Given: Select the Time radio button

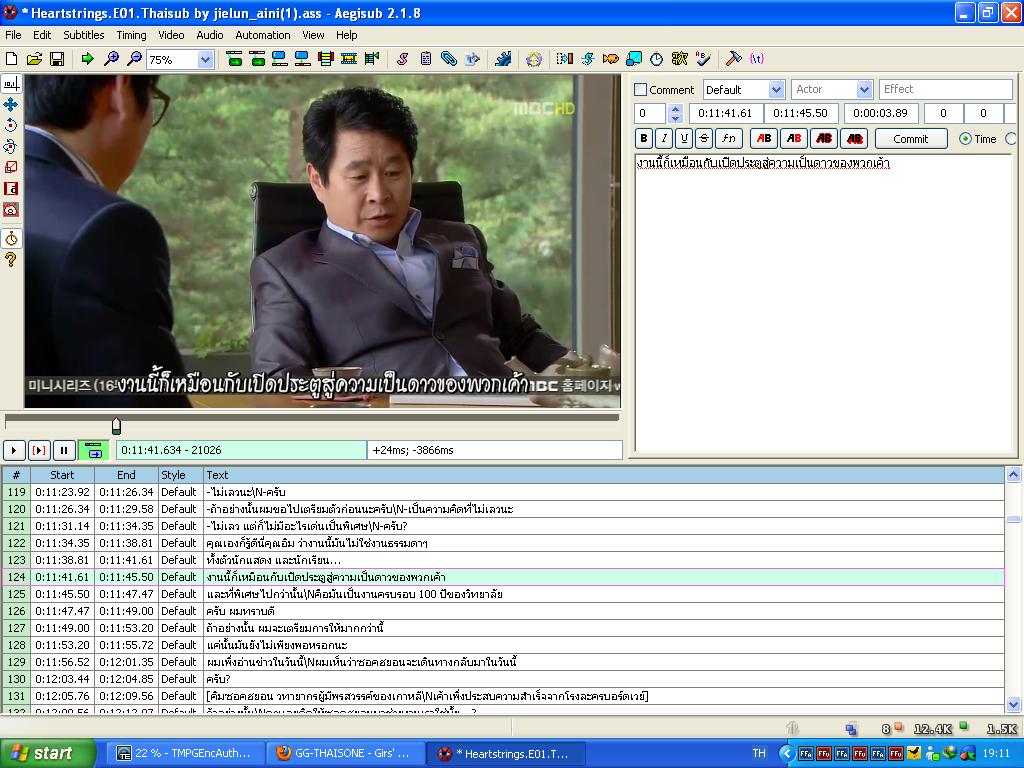Looking at the screenshot, I should click(x=965, y=139).
